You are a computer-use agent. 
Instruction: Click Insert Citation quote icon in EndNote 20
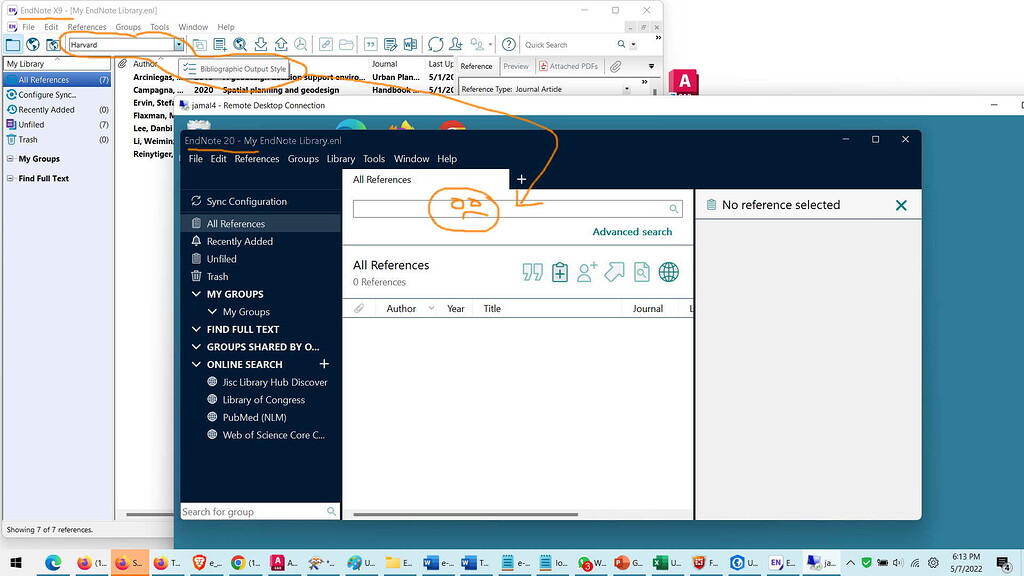coord(532,272)
